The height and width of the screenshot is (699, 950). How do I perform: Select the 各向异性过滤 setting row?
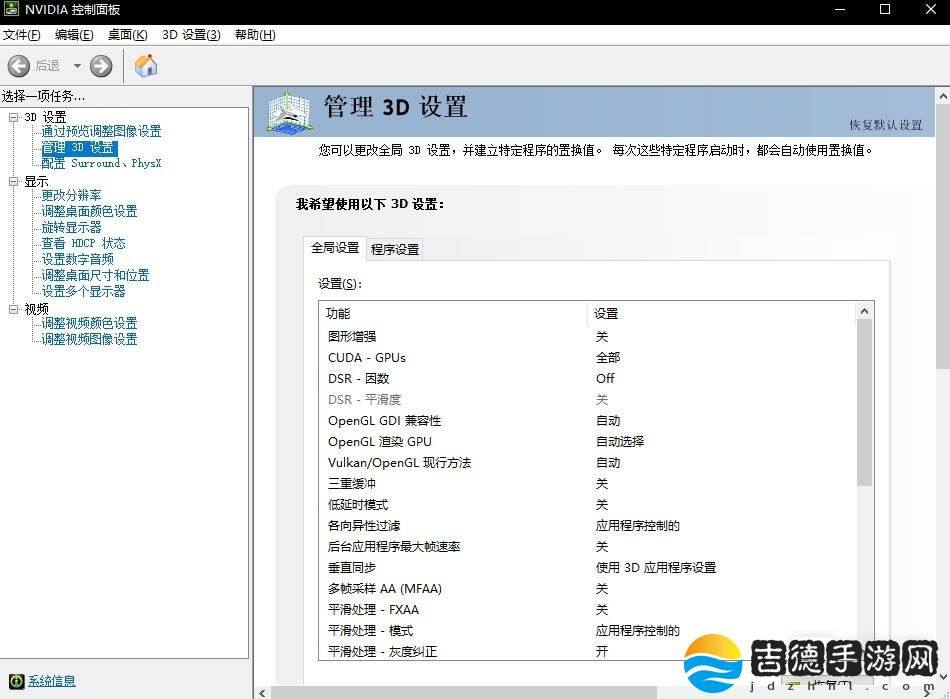(x=588, y=526)
